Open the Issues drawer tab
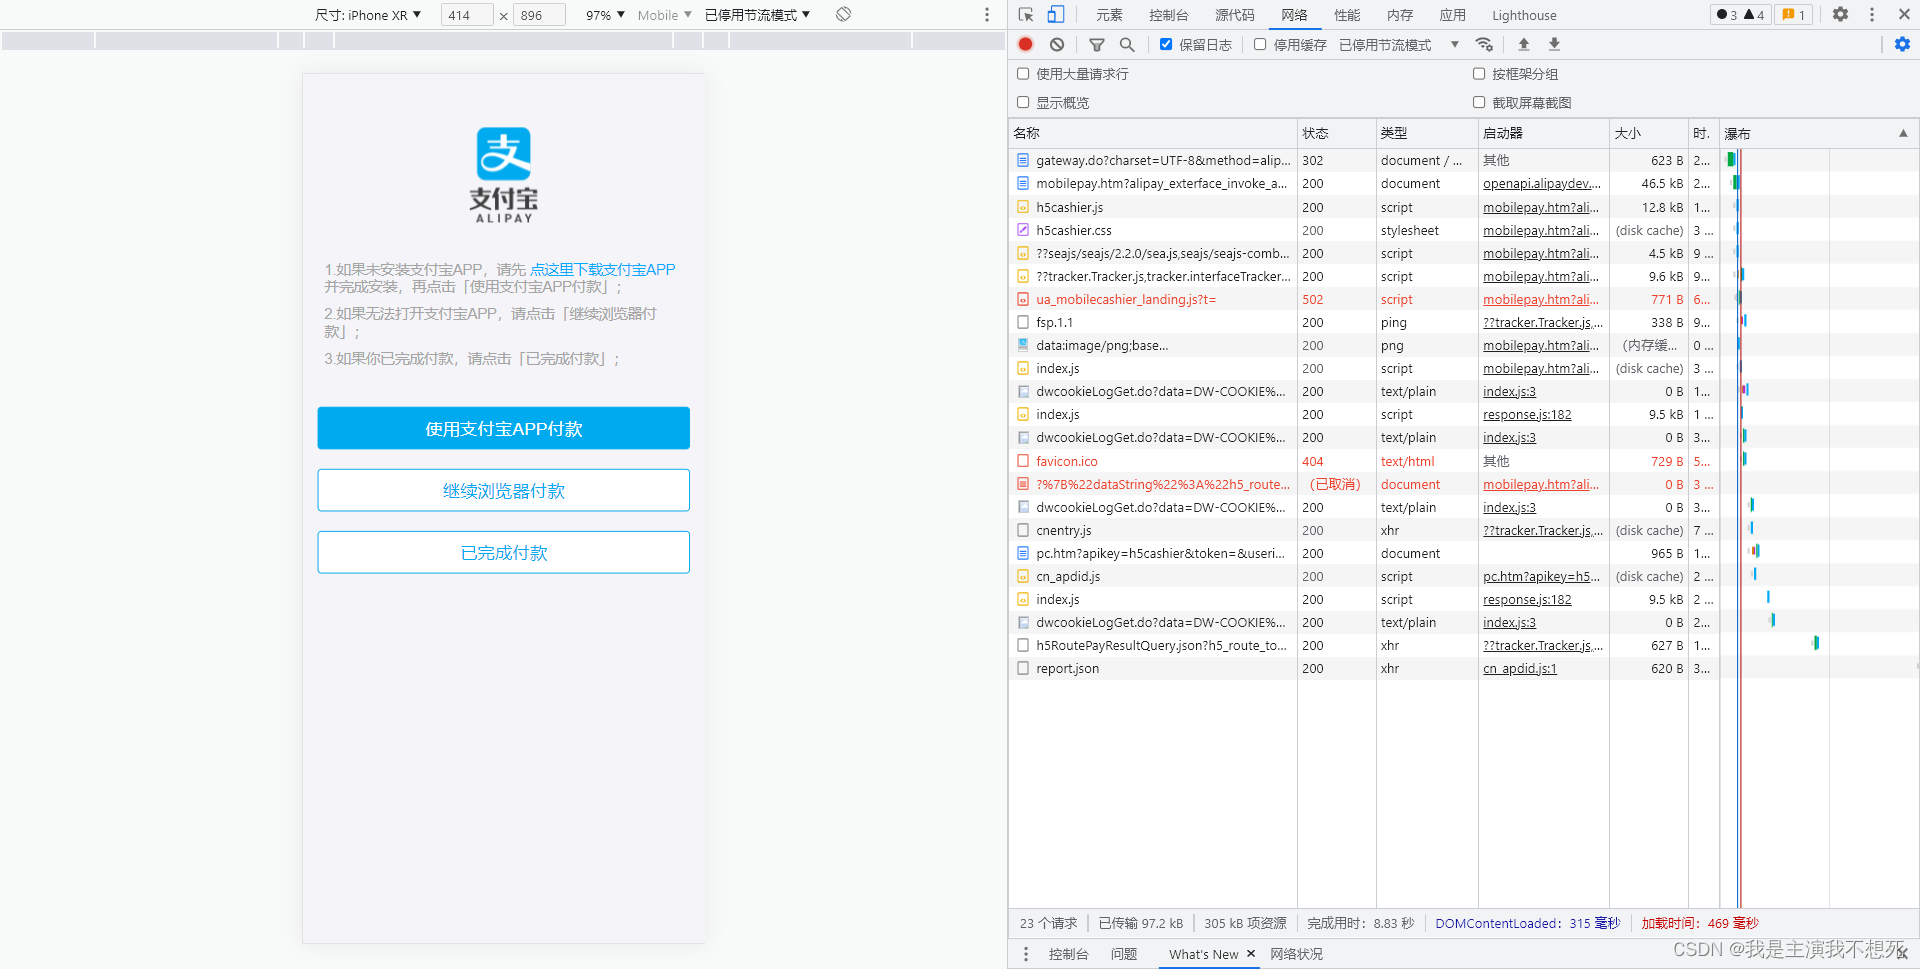Screen dimensions: 1920x969 (x=1124, y=954)
